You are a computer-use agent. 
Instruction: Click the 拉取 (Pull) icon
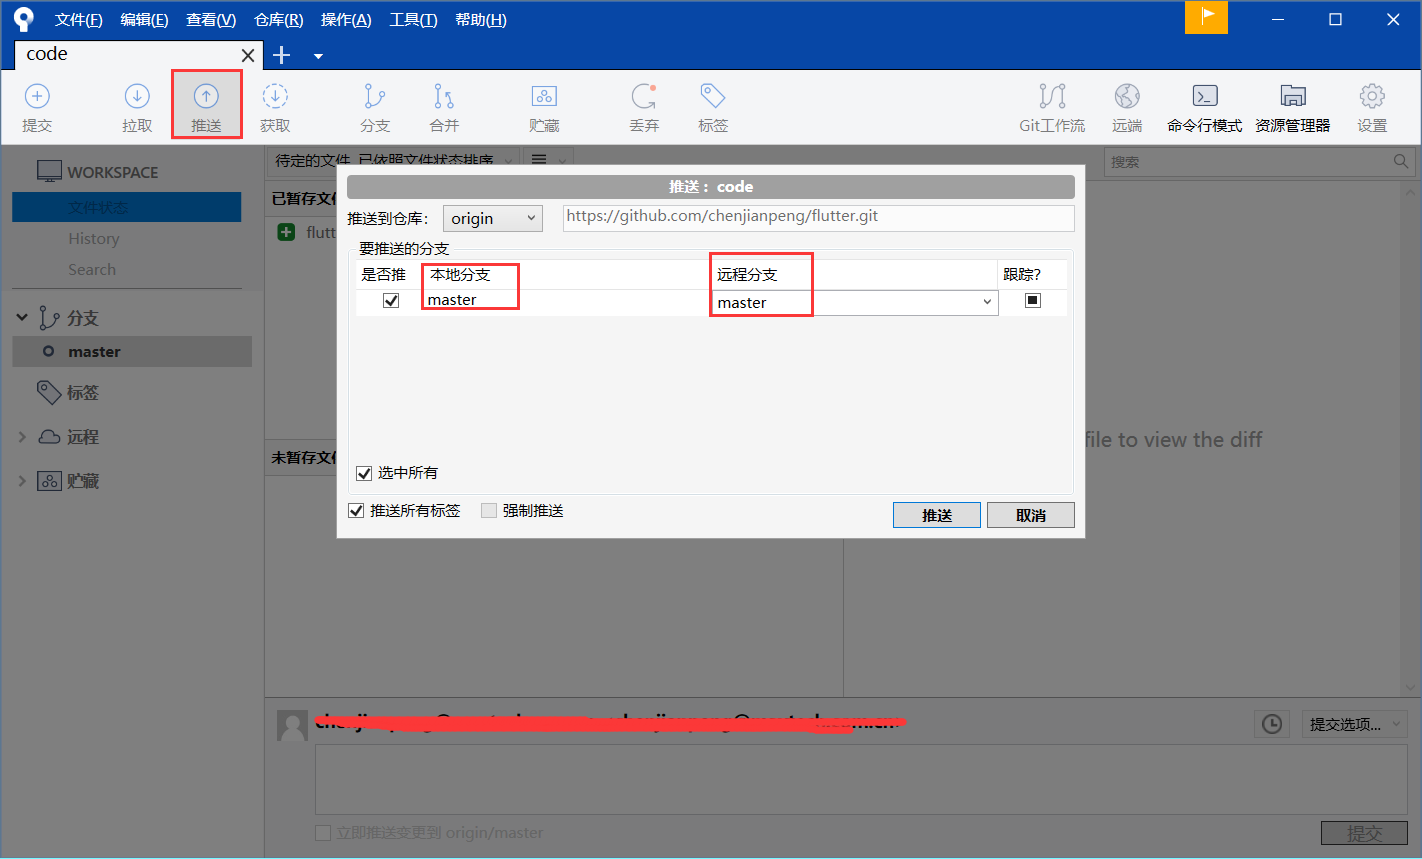[x=136, y=105]
